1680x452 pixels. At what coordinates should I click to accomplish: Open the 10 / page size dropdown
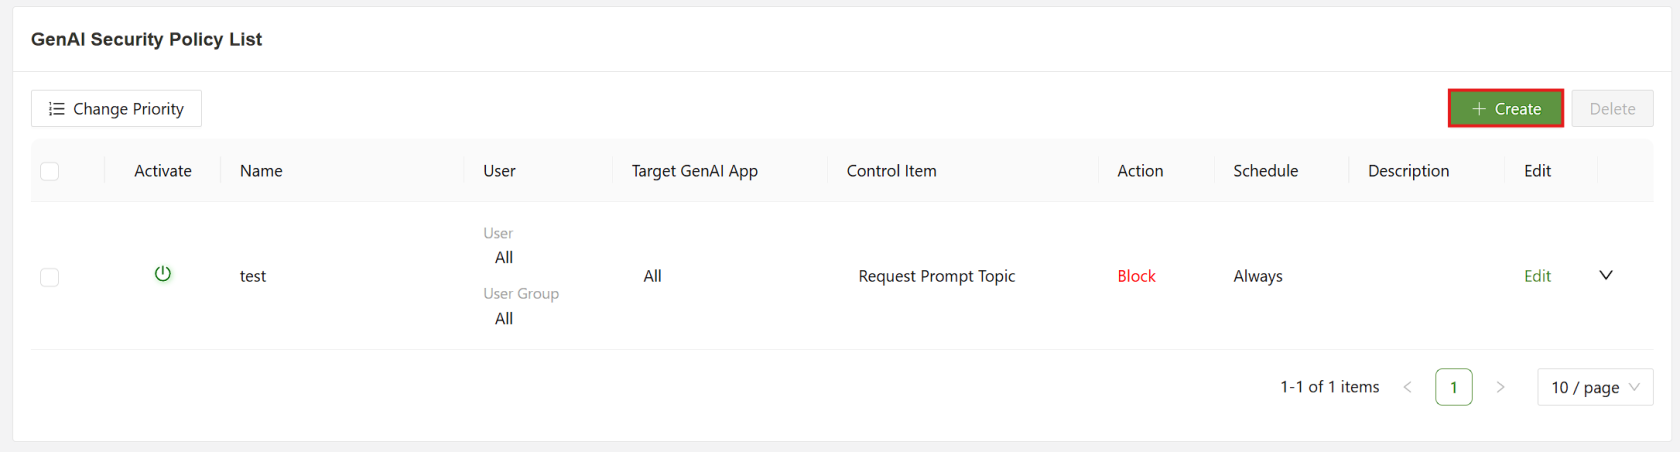pyautogui.click(x=1594, y=387)
